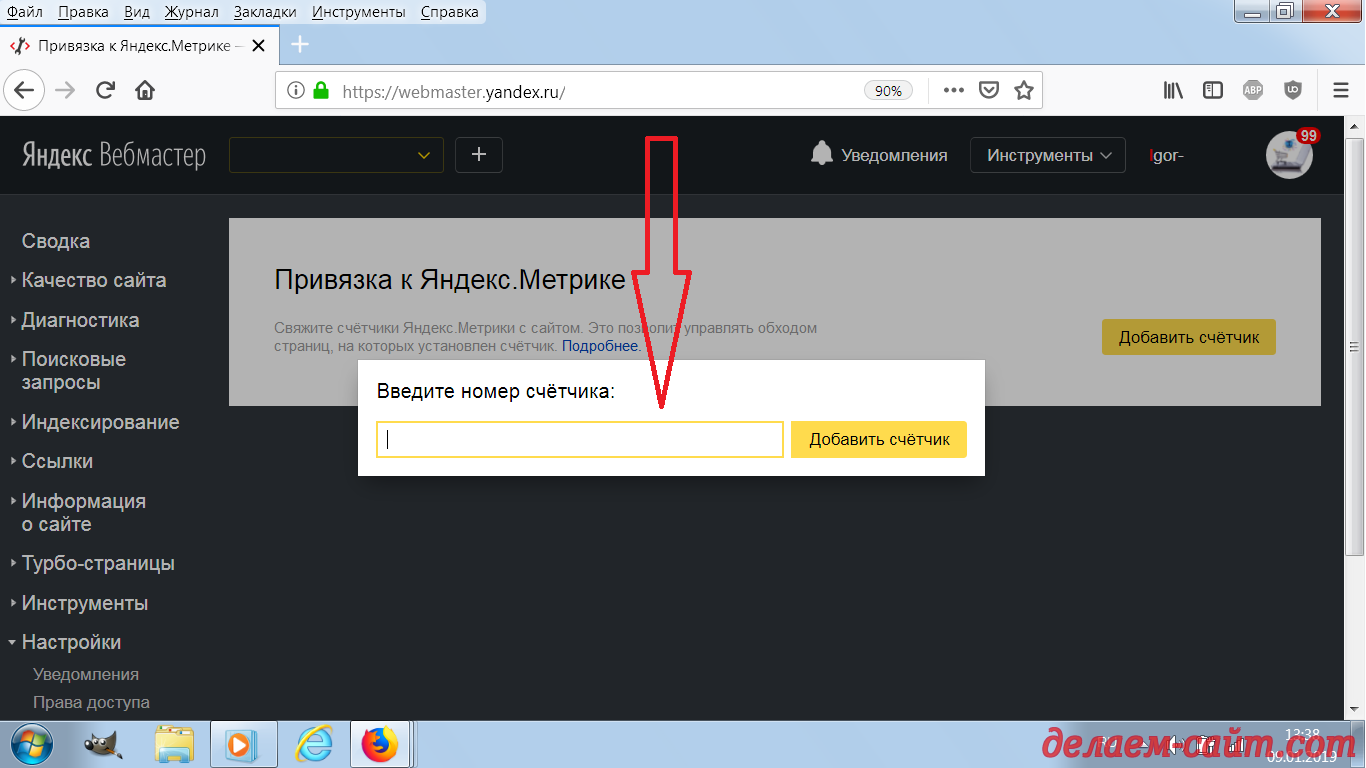The image size is (1366, 768).
Task: Open File Explorer folder on taskbar
Action: tap(175, 744)
